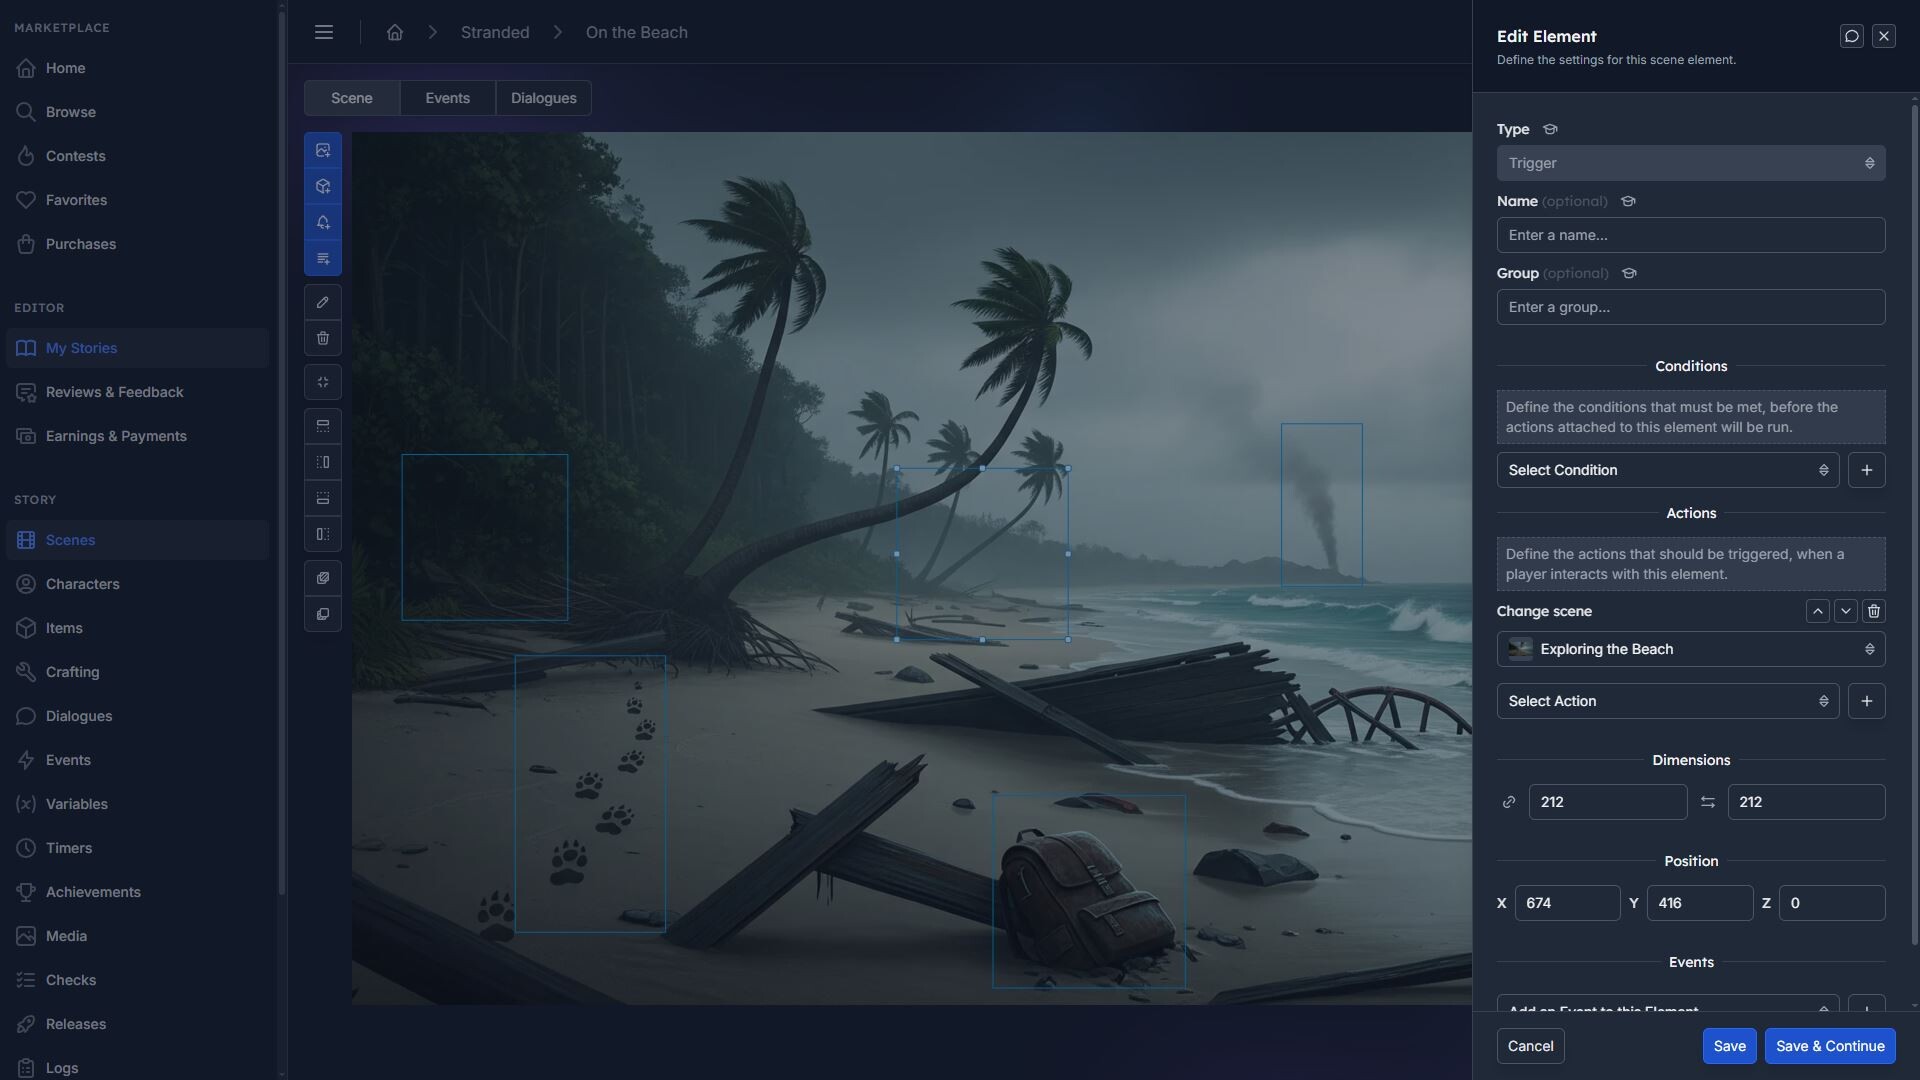Toggle the dimensions aspect-ratio link

[1508, 801]
